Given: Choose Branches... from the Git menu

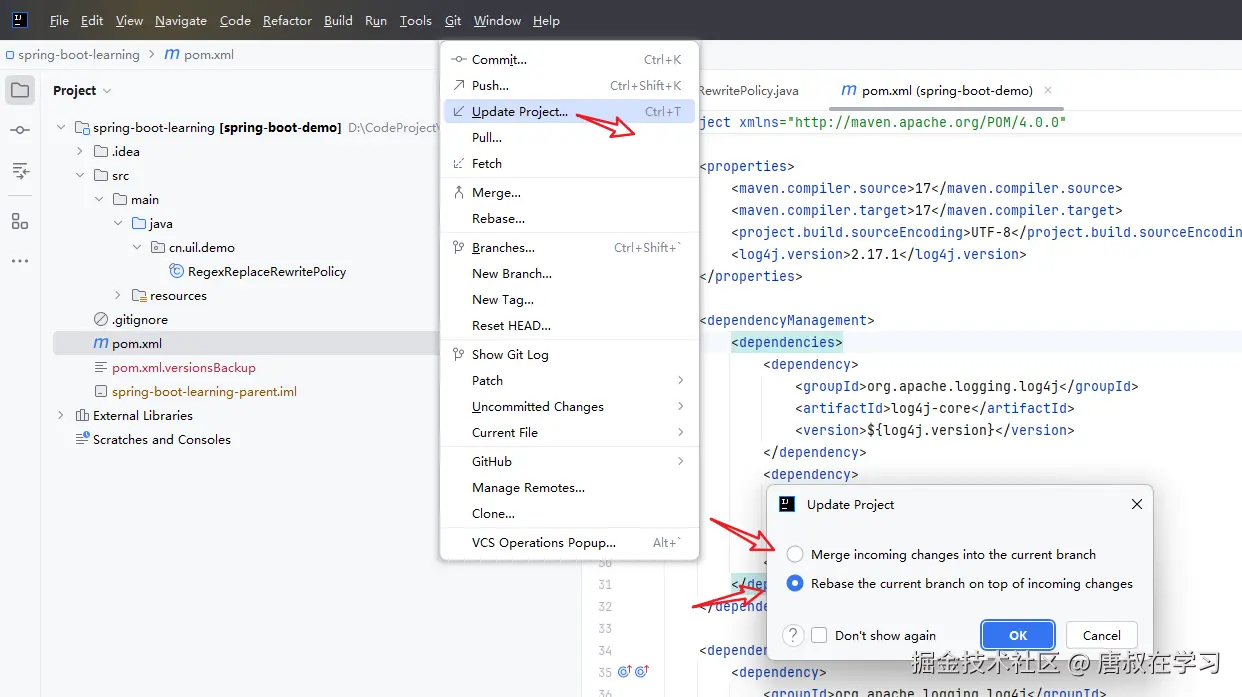Looking at the screenshot, I should 569,248.
